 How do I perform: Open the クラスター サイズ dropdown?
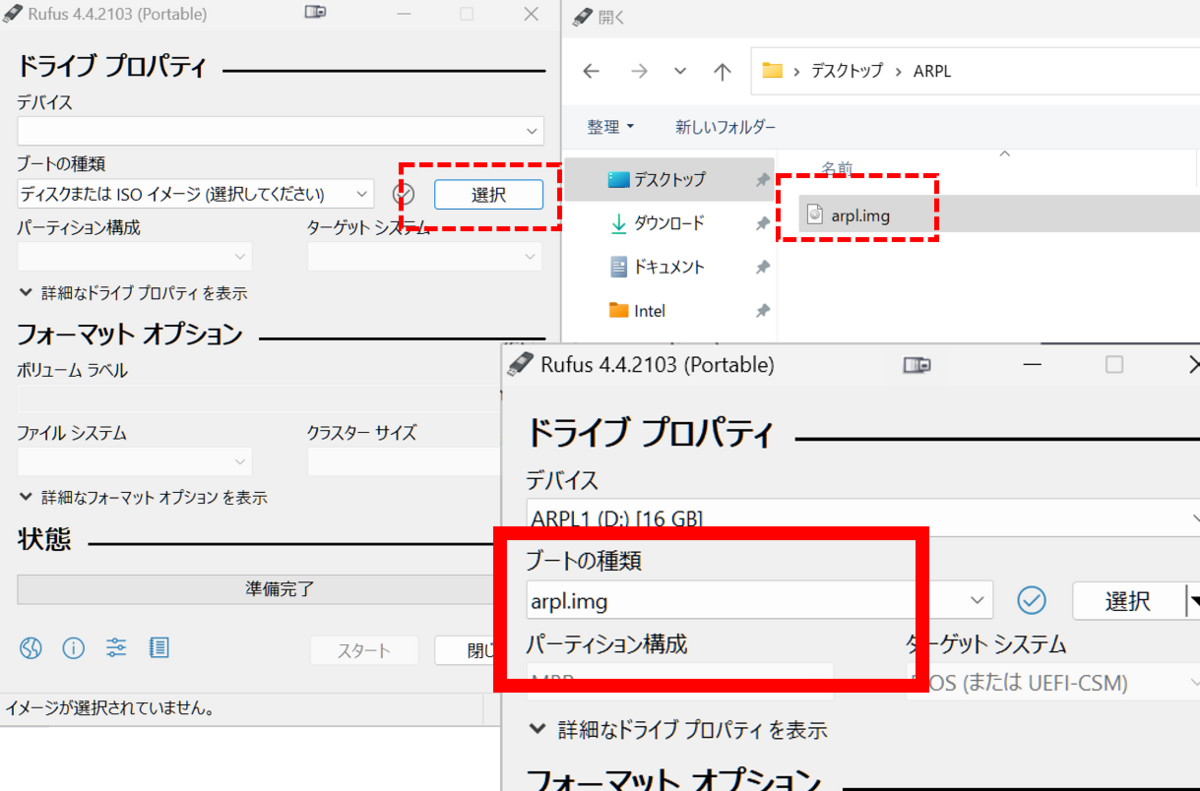(403, 461)
